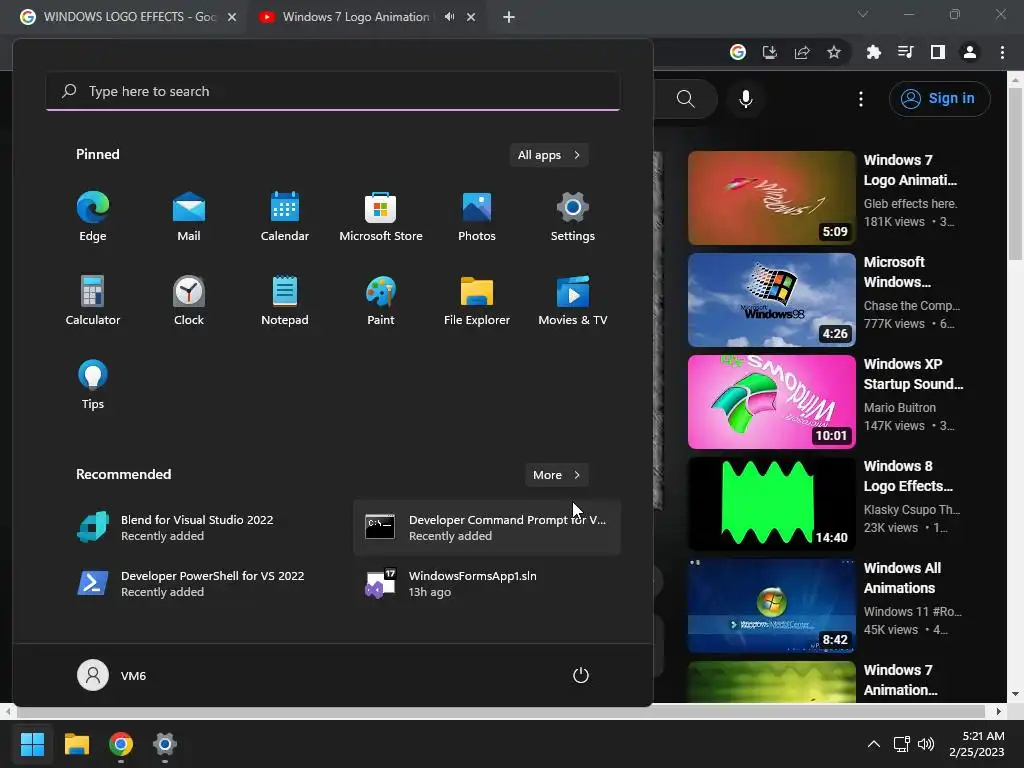Launch the Photos app

[x=477, y=217]
